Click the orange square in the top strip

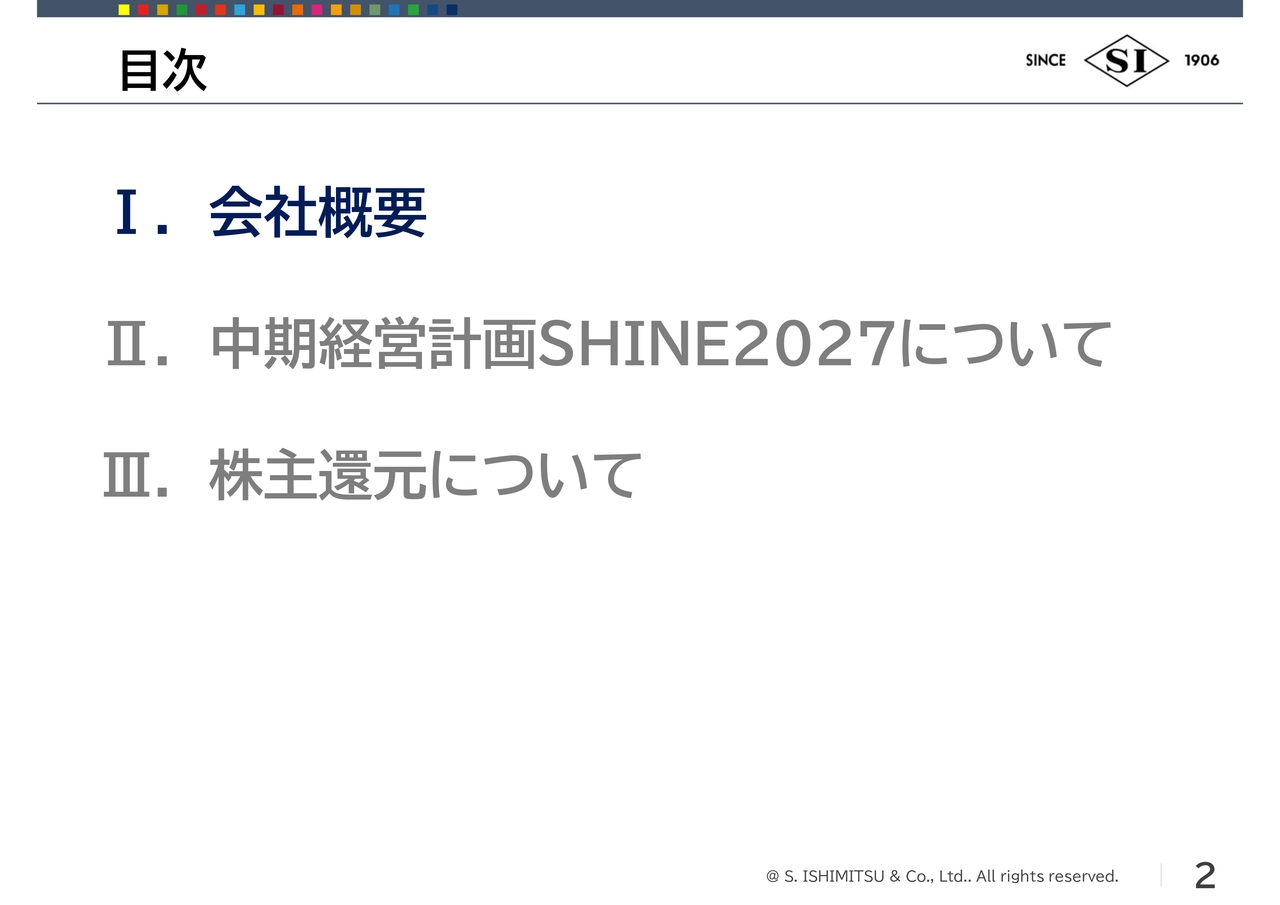pos(297,10)
